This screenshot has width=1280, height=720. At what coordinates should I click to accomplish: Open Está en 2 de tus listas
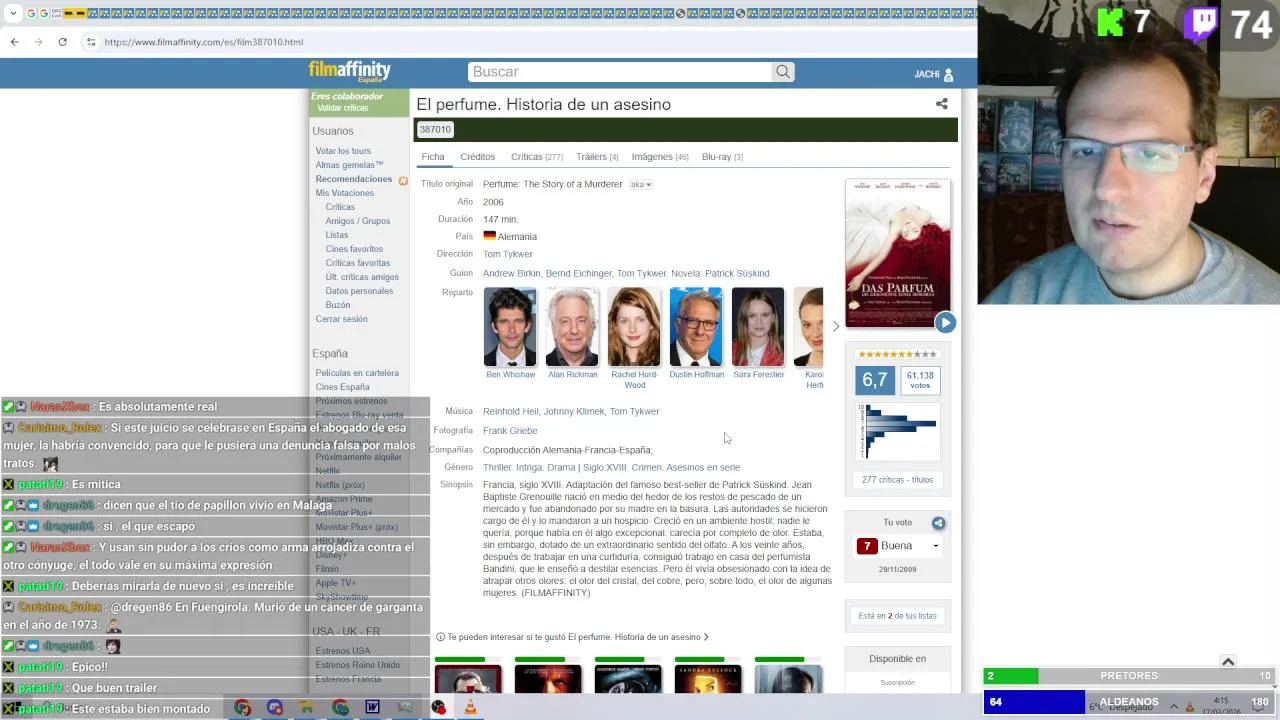(x=897, y=616)
